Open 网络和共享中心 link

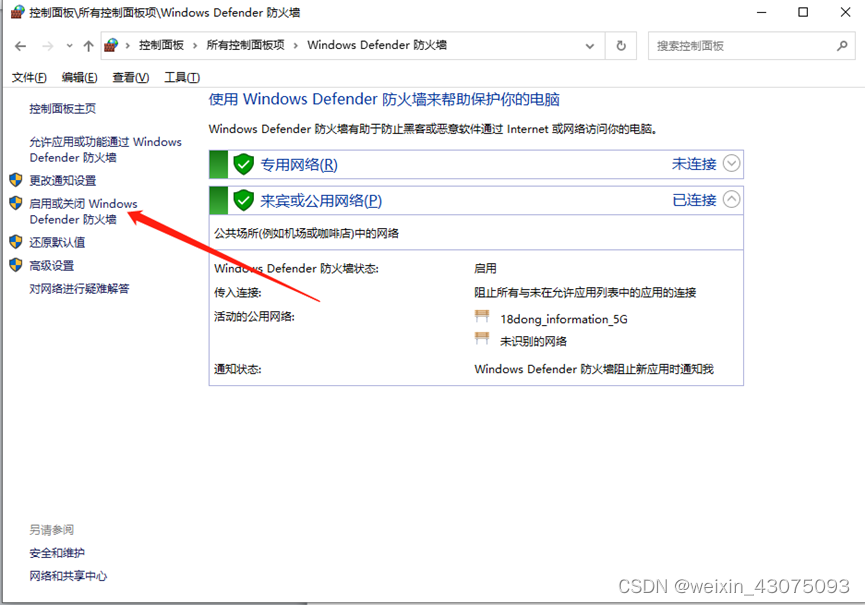[x=68, y=576]
